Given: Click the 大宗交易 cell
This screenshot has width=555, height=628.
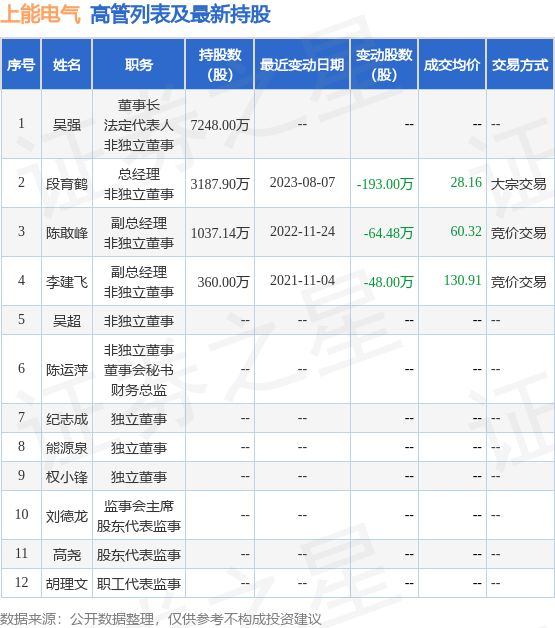Looking at the screenshot, I should coord(519,184).
